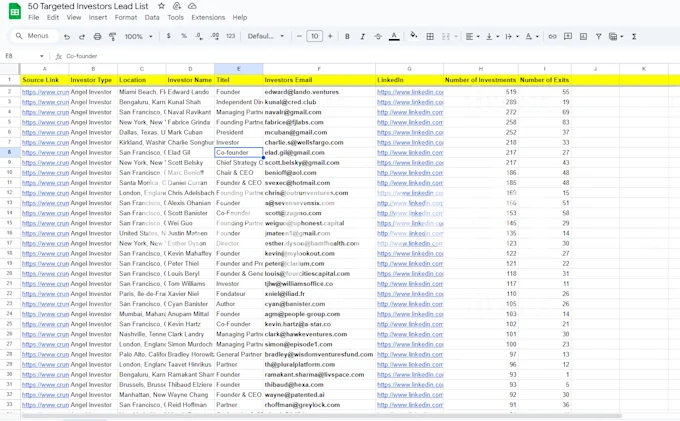Open the fill color picker

413,37
